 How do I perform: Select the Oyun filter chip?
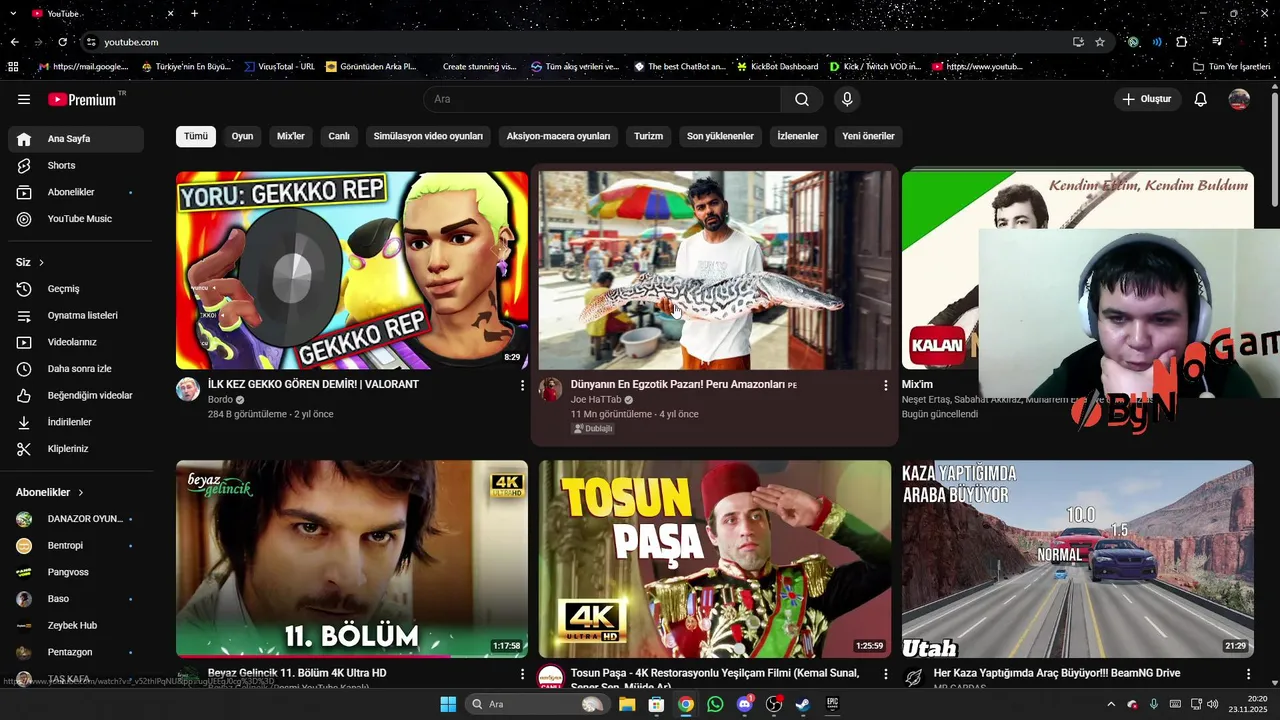pyautogui.click(x=243, y=136)
